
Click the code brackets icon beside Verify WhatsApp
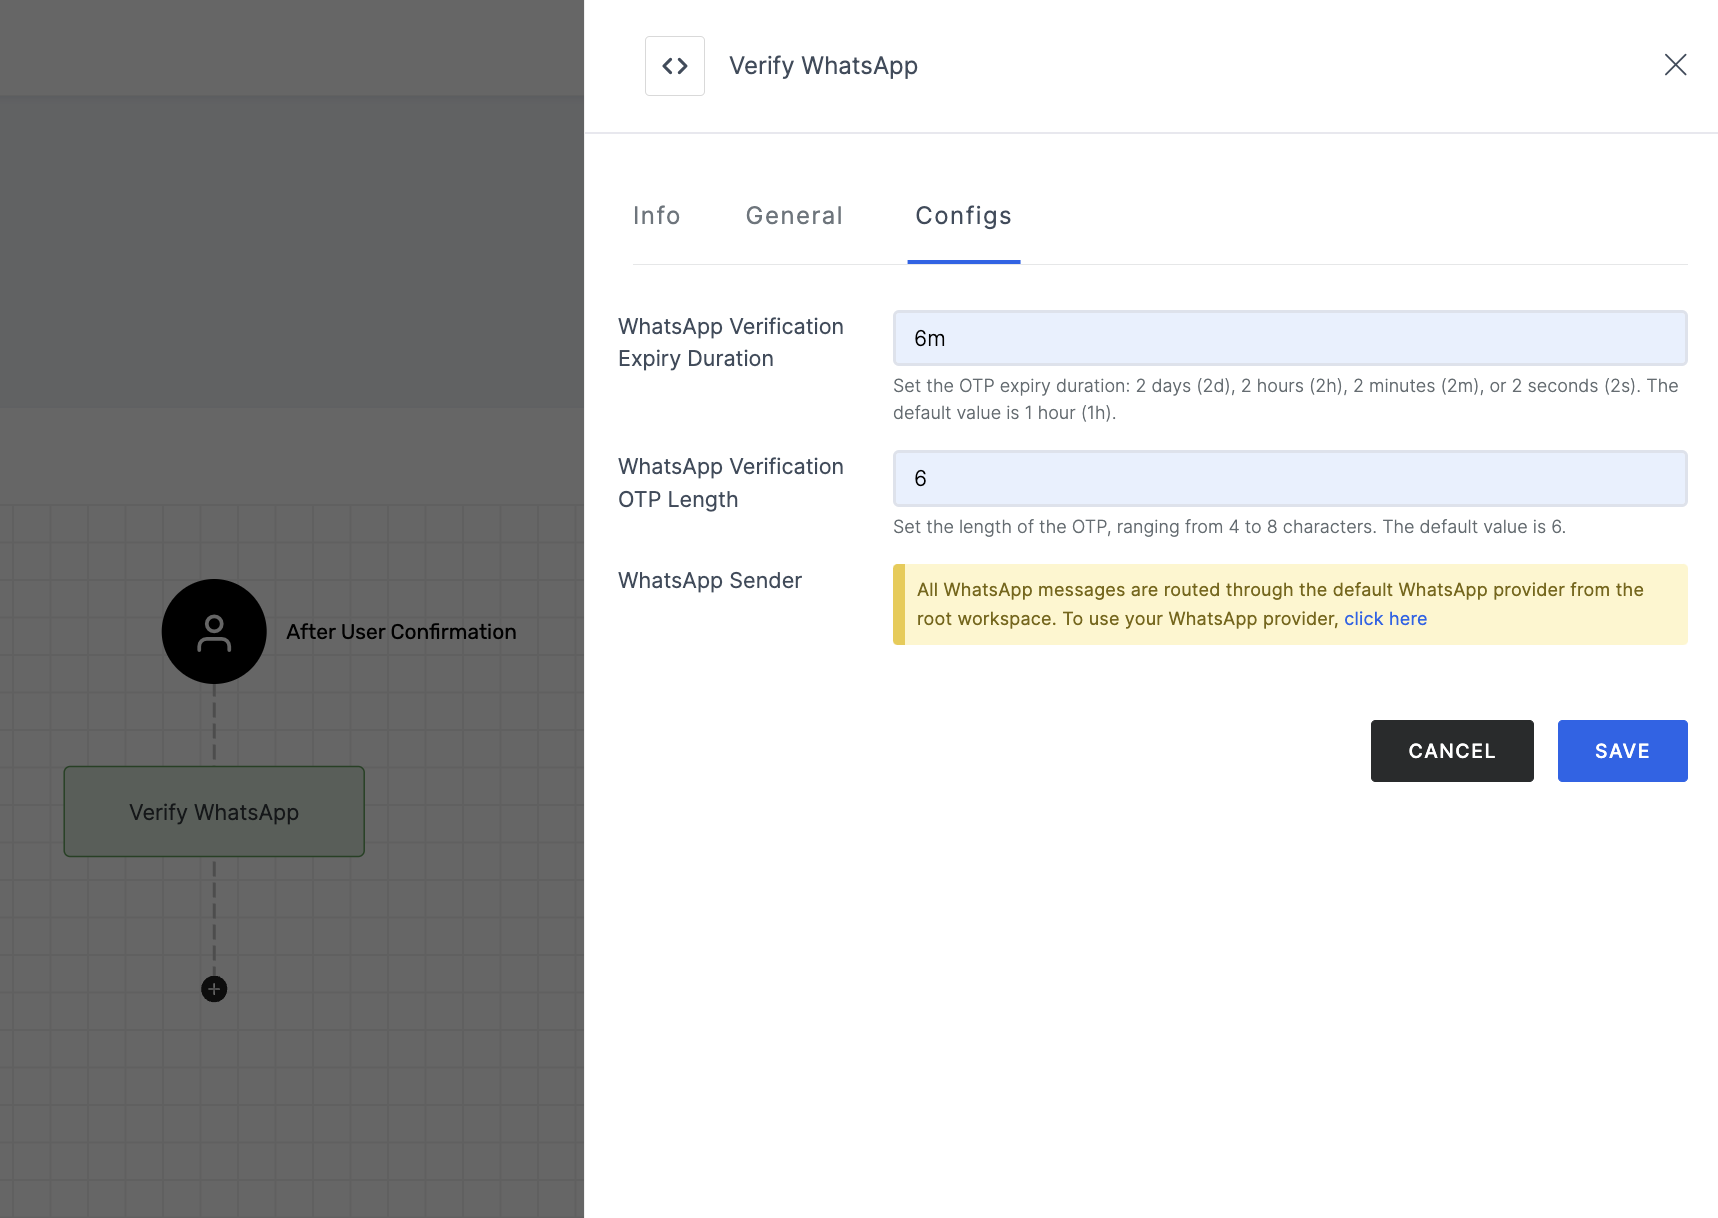pyautogui.click(x=675, y=66)
